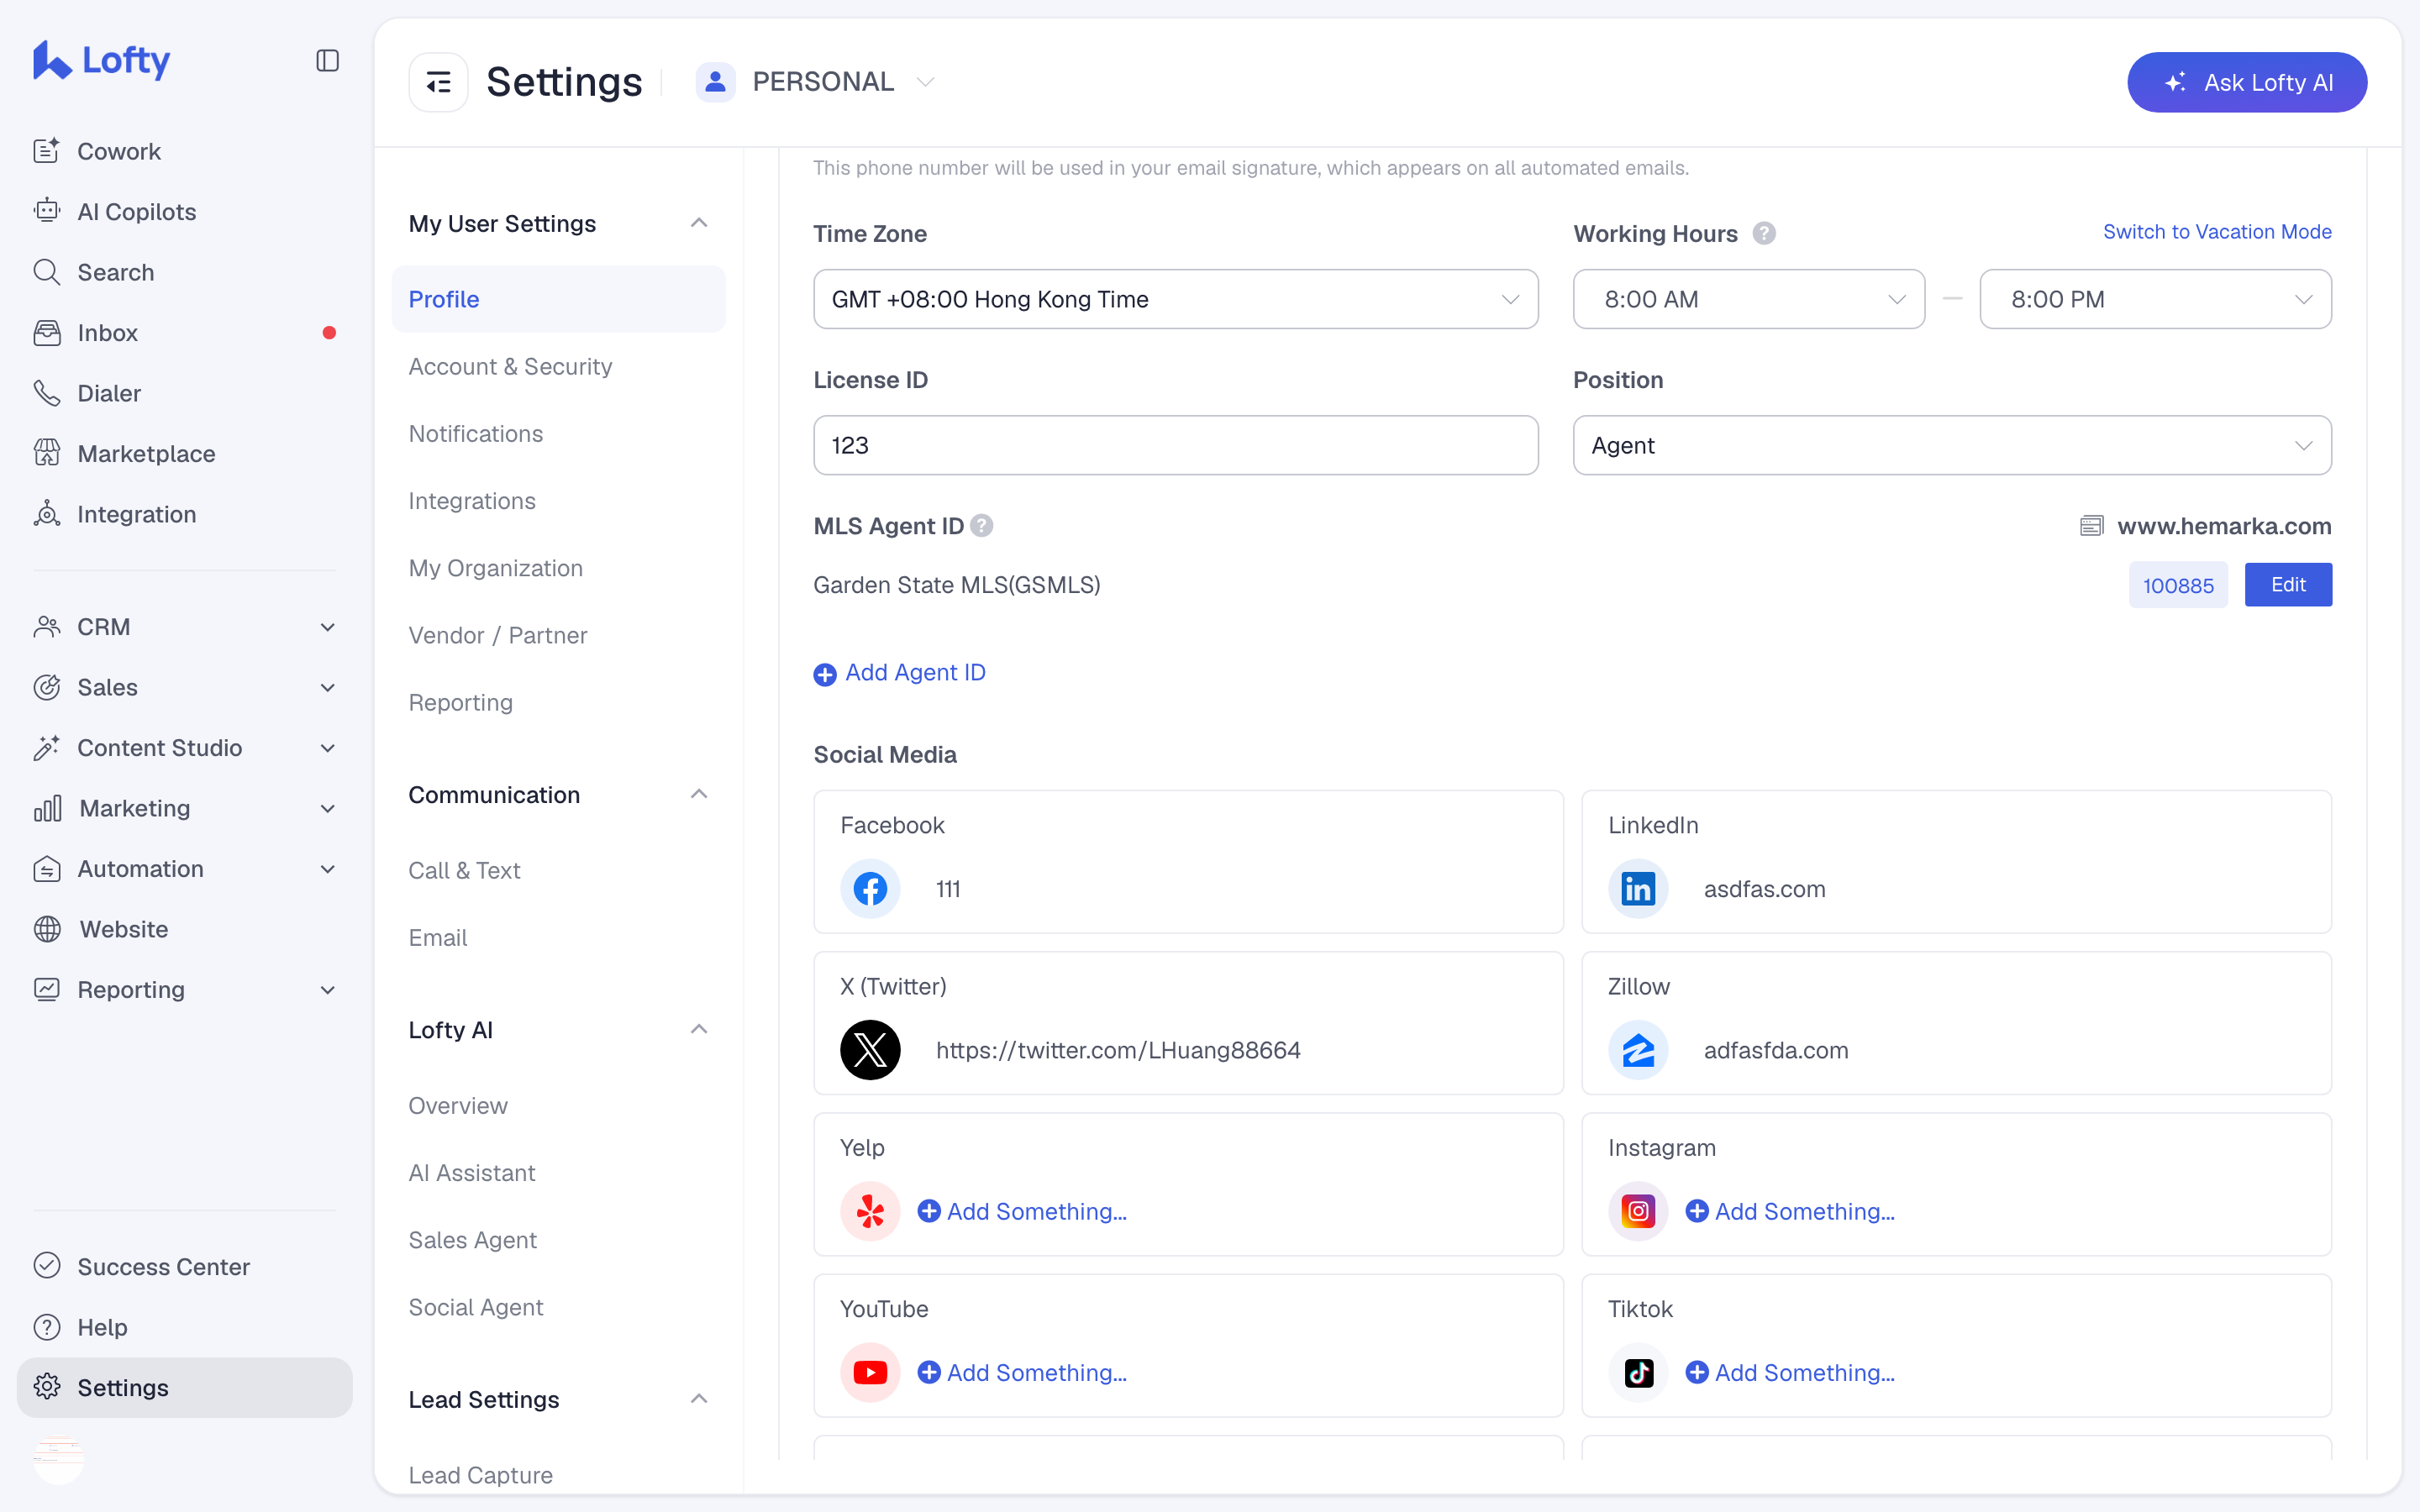The height and width of the screenshot is (1512, 2420).
Task: Click the MLS Agent ID help icon
Action: 982,526
